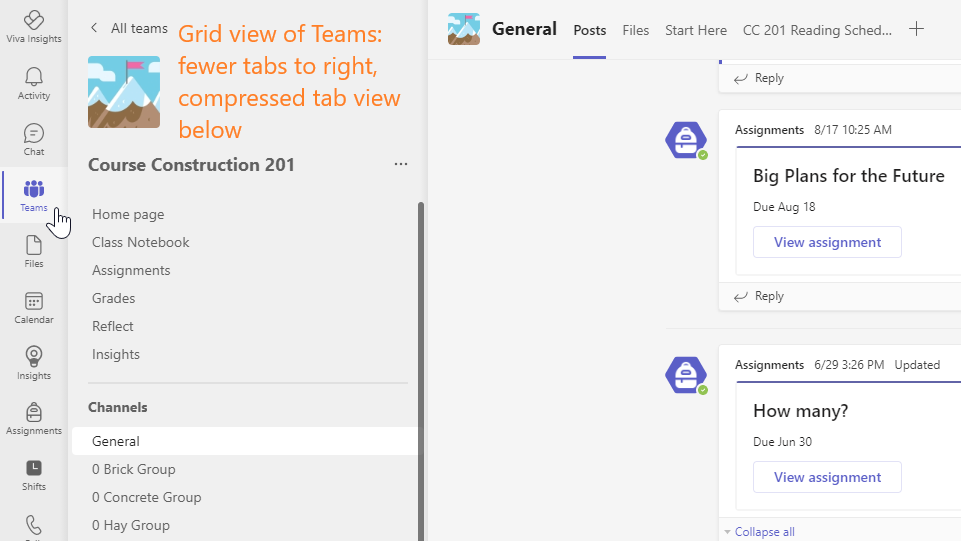Open the Calls phone icon

[34, 527]
